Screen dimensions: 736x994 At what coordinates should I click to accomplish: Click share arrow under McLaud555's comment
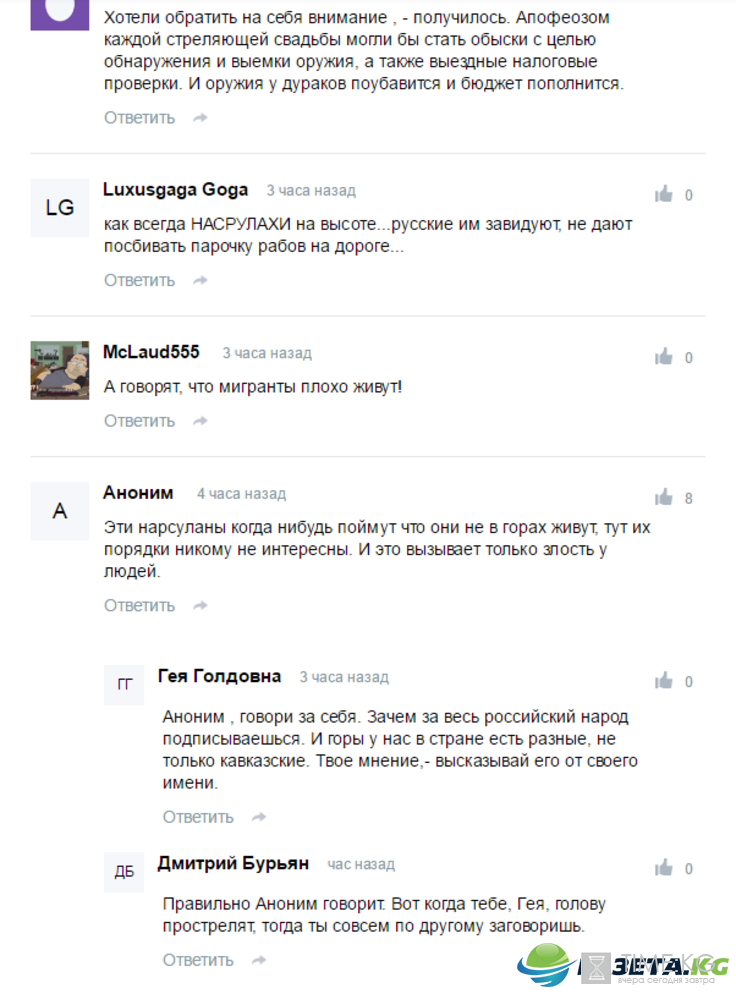point(200,421)
